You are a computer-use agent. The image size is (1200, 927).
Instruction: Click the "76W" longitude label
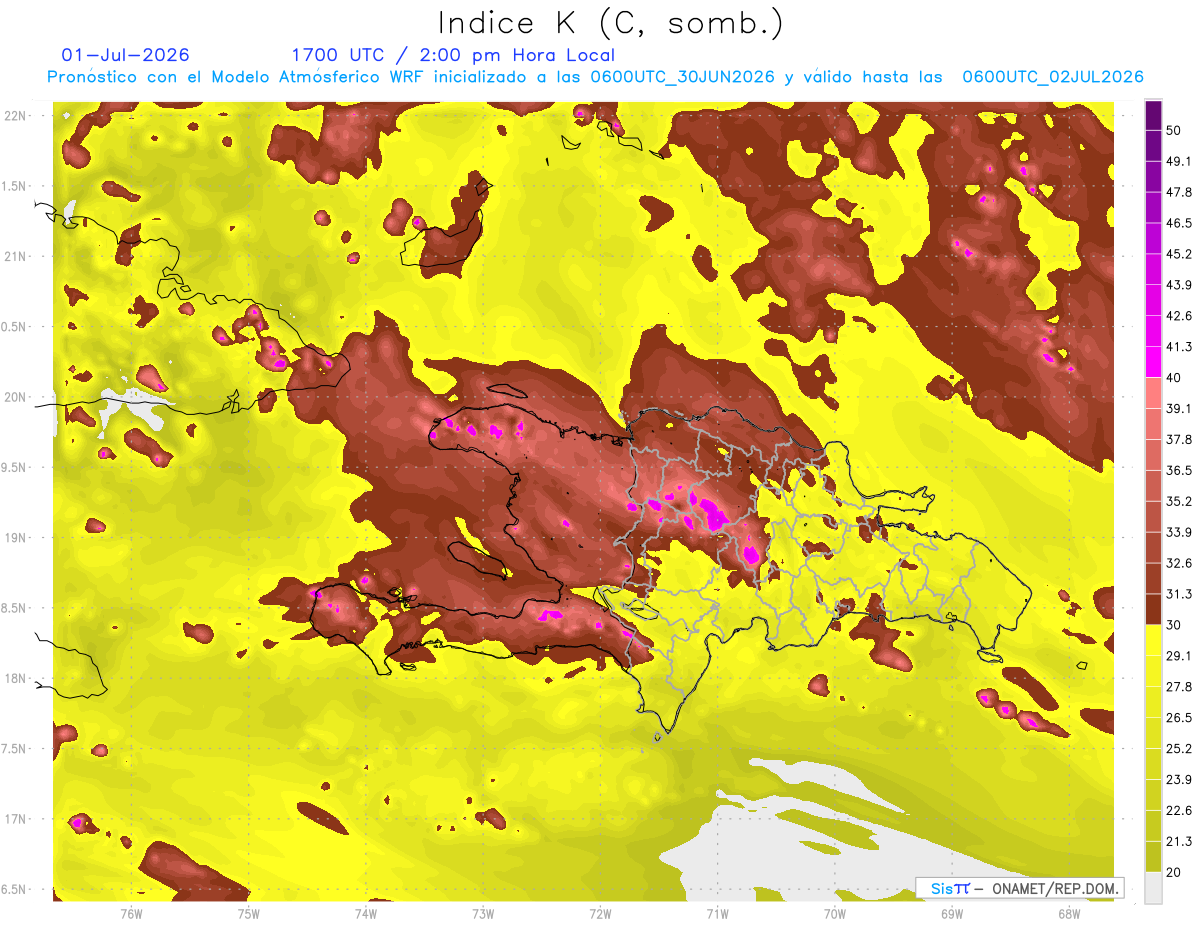click(x=131, y=913)
